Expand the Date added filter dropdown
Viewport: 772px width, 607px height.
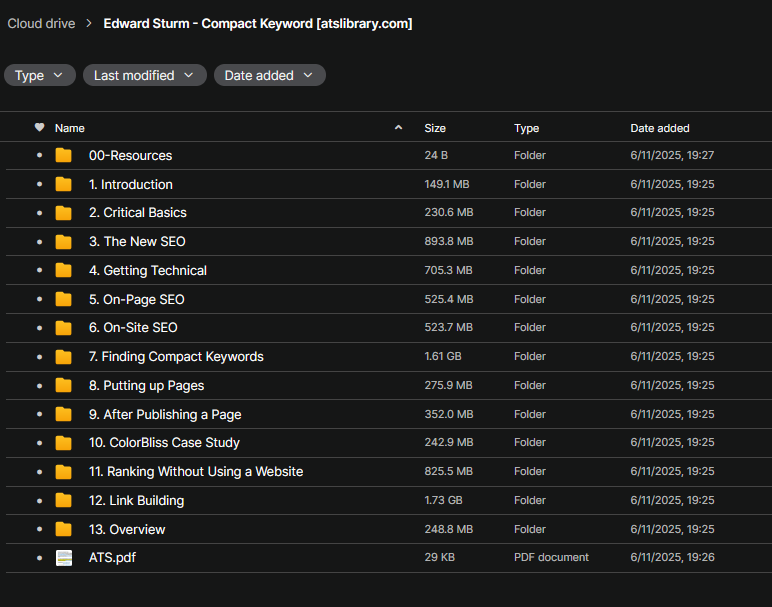click(x=269, y=75)
